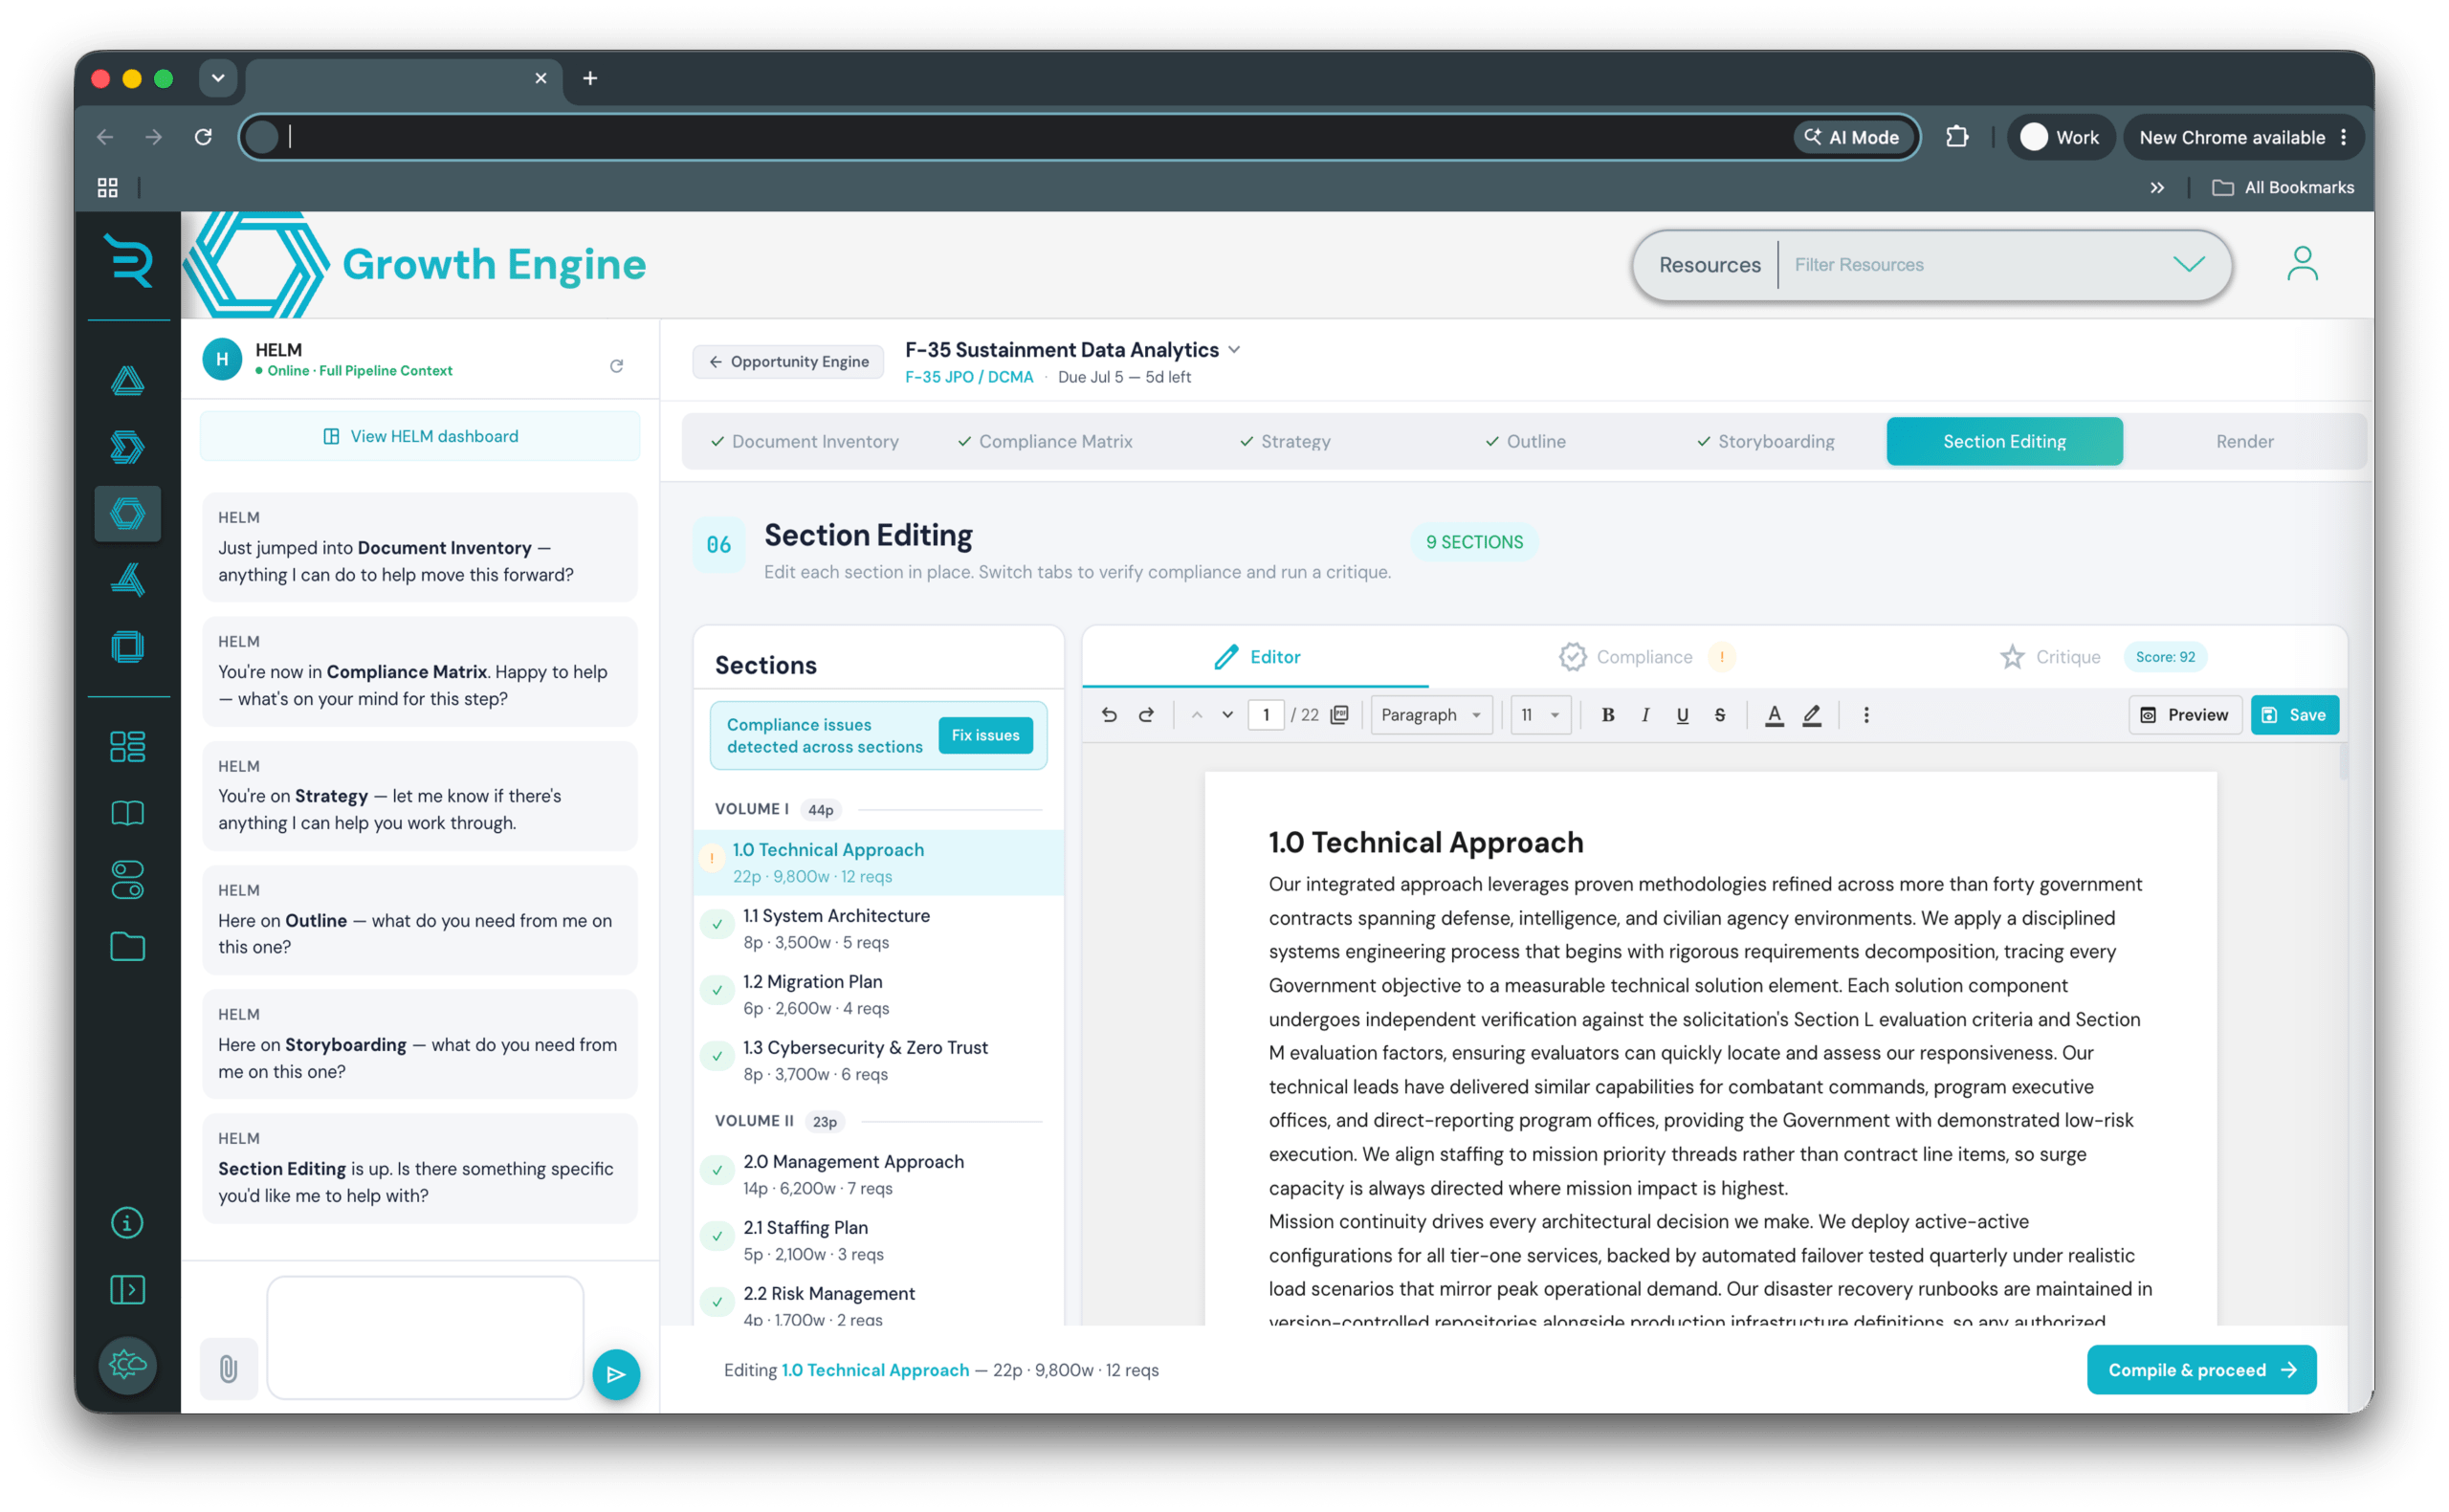Open the more options kebab in editor toolbar
Image resolution: width=2449 pixels, height=1512 pixels.
[1865, 714]
